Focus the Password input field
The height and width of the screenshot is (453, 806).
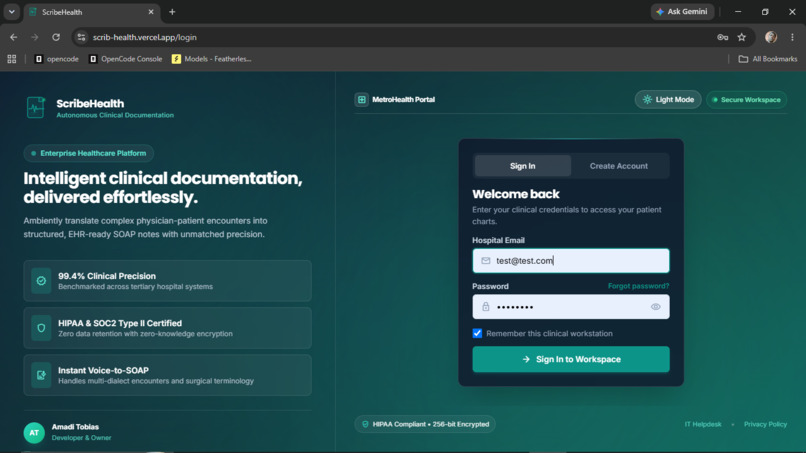pos(571,307)
